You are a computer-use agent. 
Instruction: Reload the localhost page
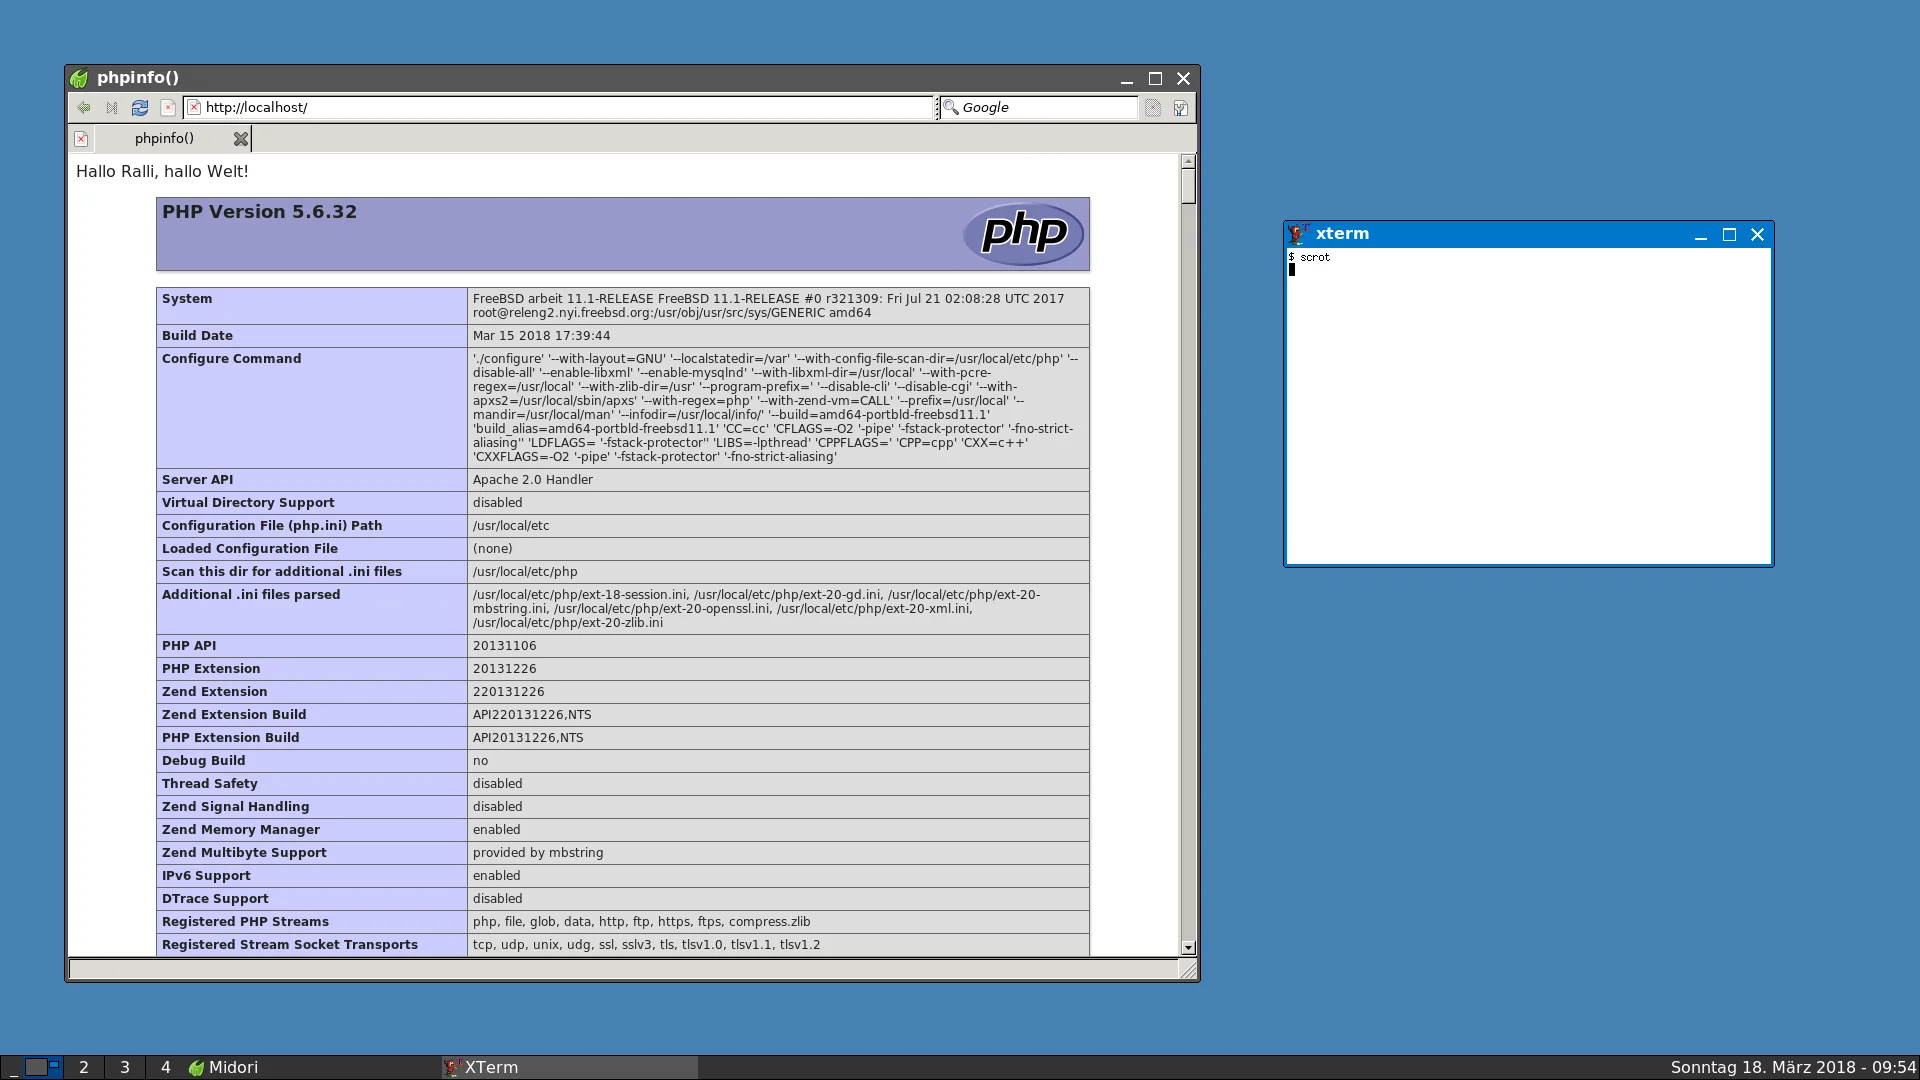(x=140, y=108)
